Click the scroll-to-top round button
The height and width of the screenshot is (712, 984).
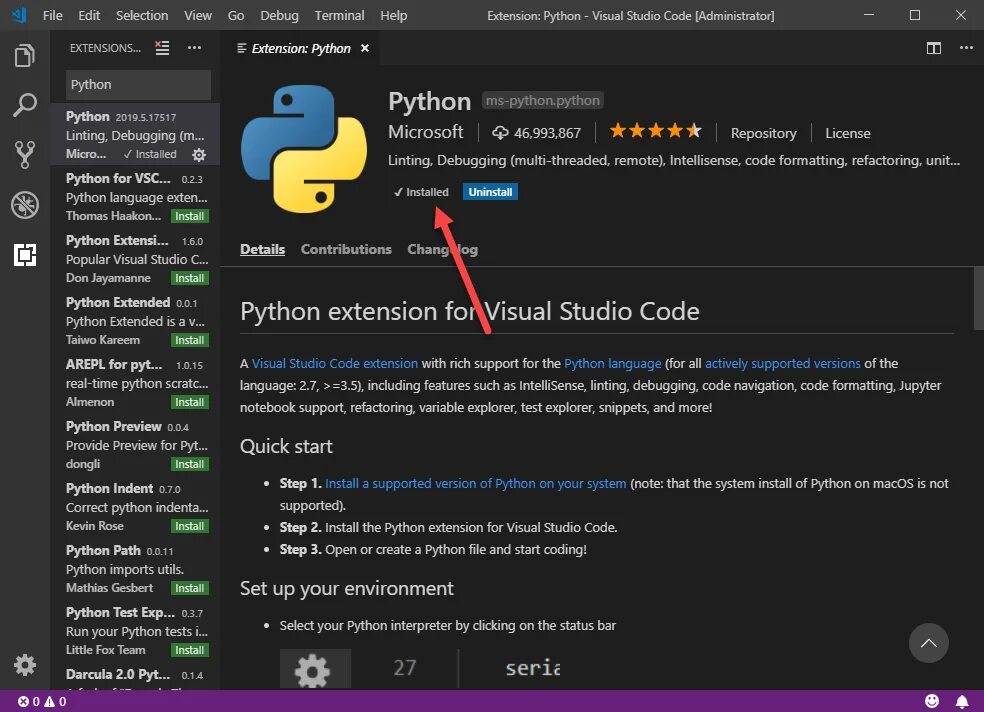coord(929,643)
